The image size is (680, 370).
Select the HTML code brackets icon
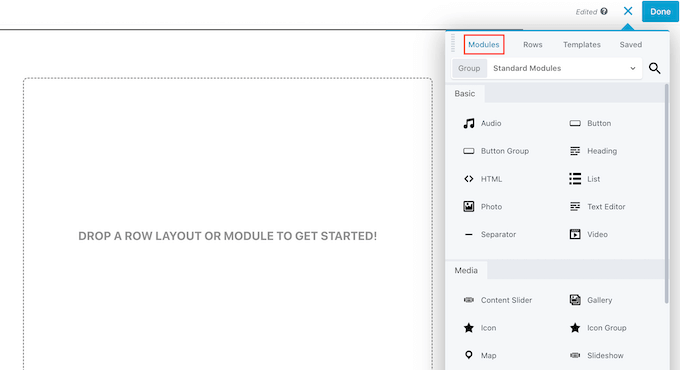click(468, 179)
